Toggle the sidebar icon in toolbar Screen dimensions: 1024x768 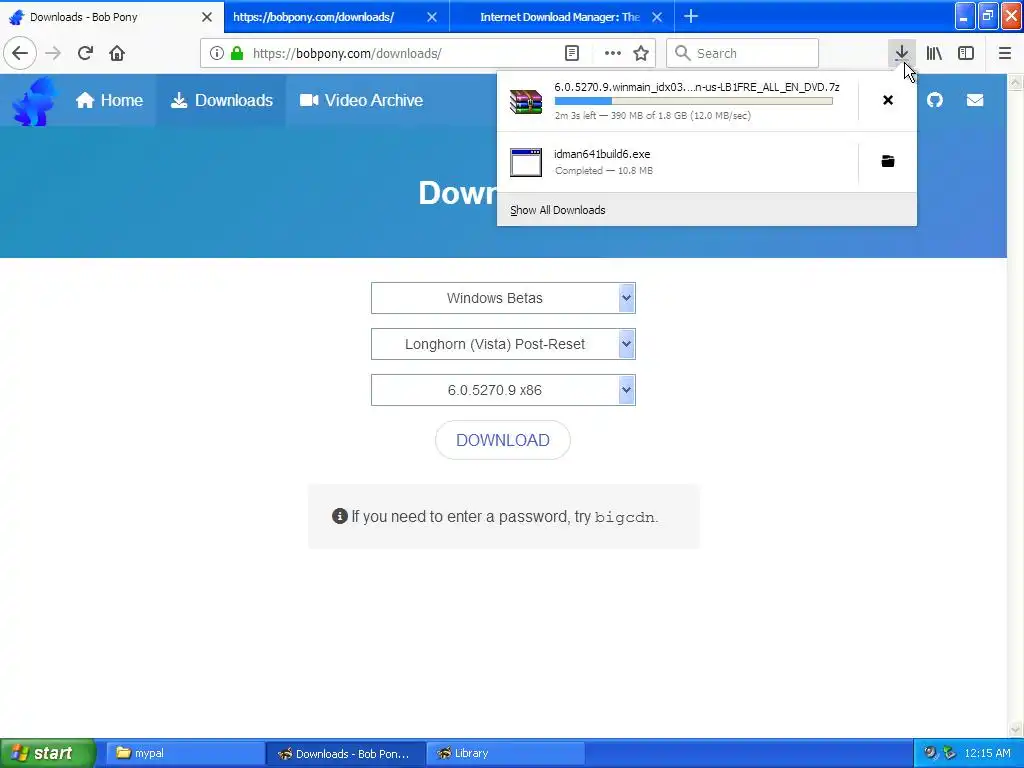point(966,53)
